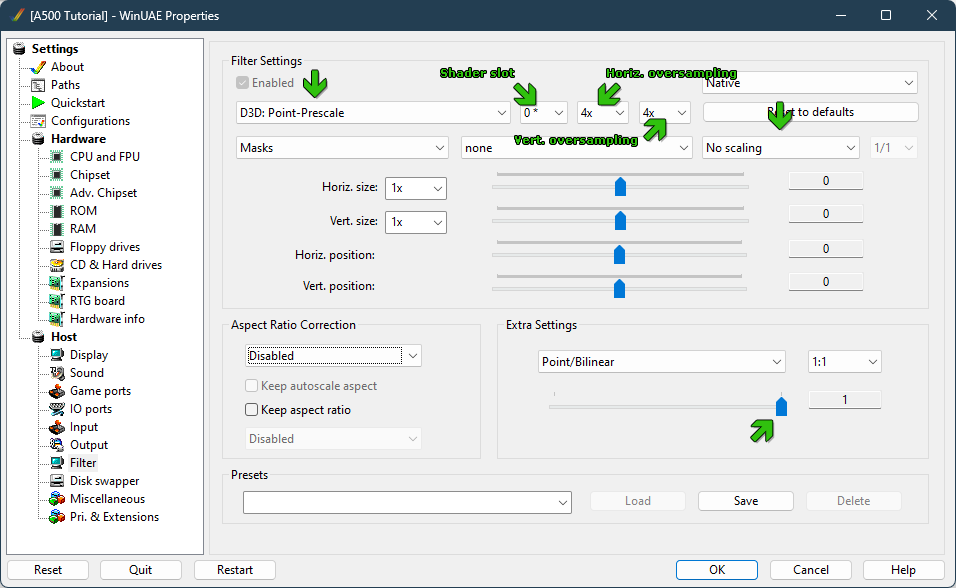Click the Pri. & Extensions icon

tap(57, 517)
